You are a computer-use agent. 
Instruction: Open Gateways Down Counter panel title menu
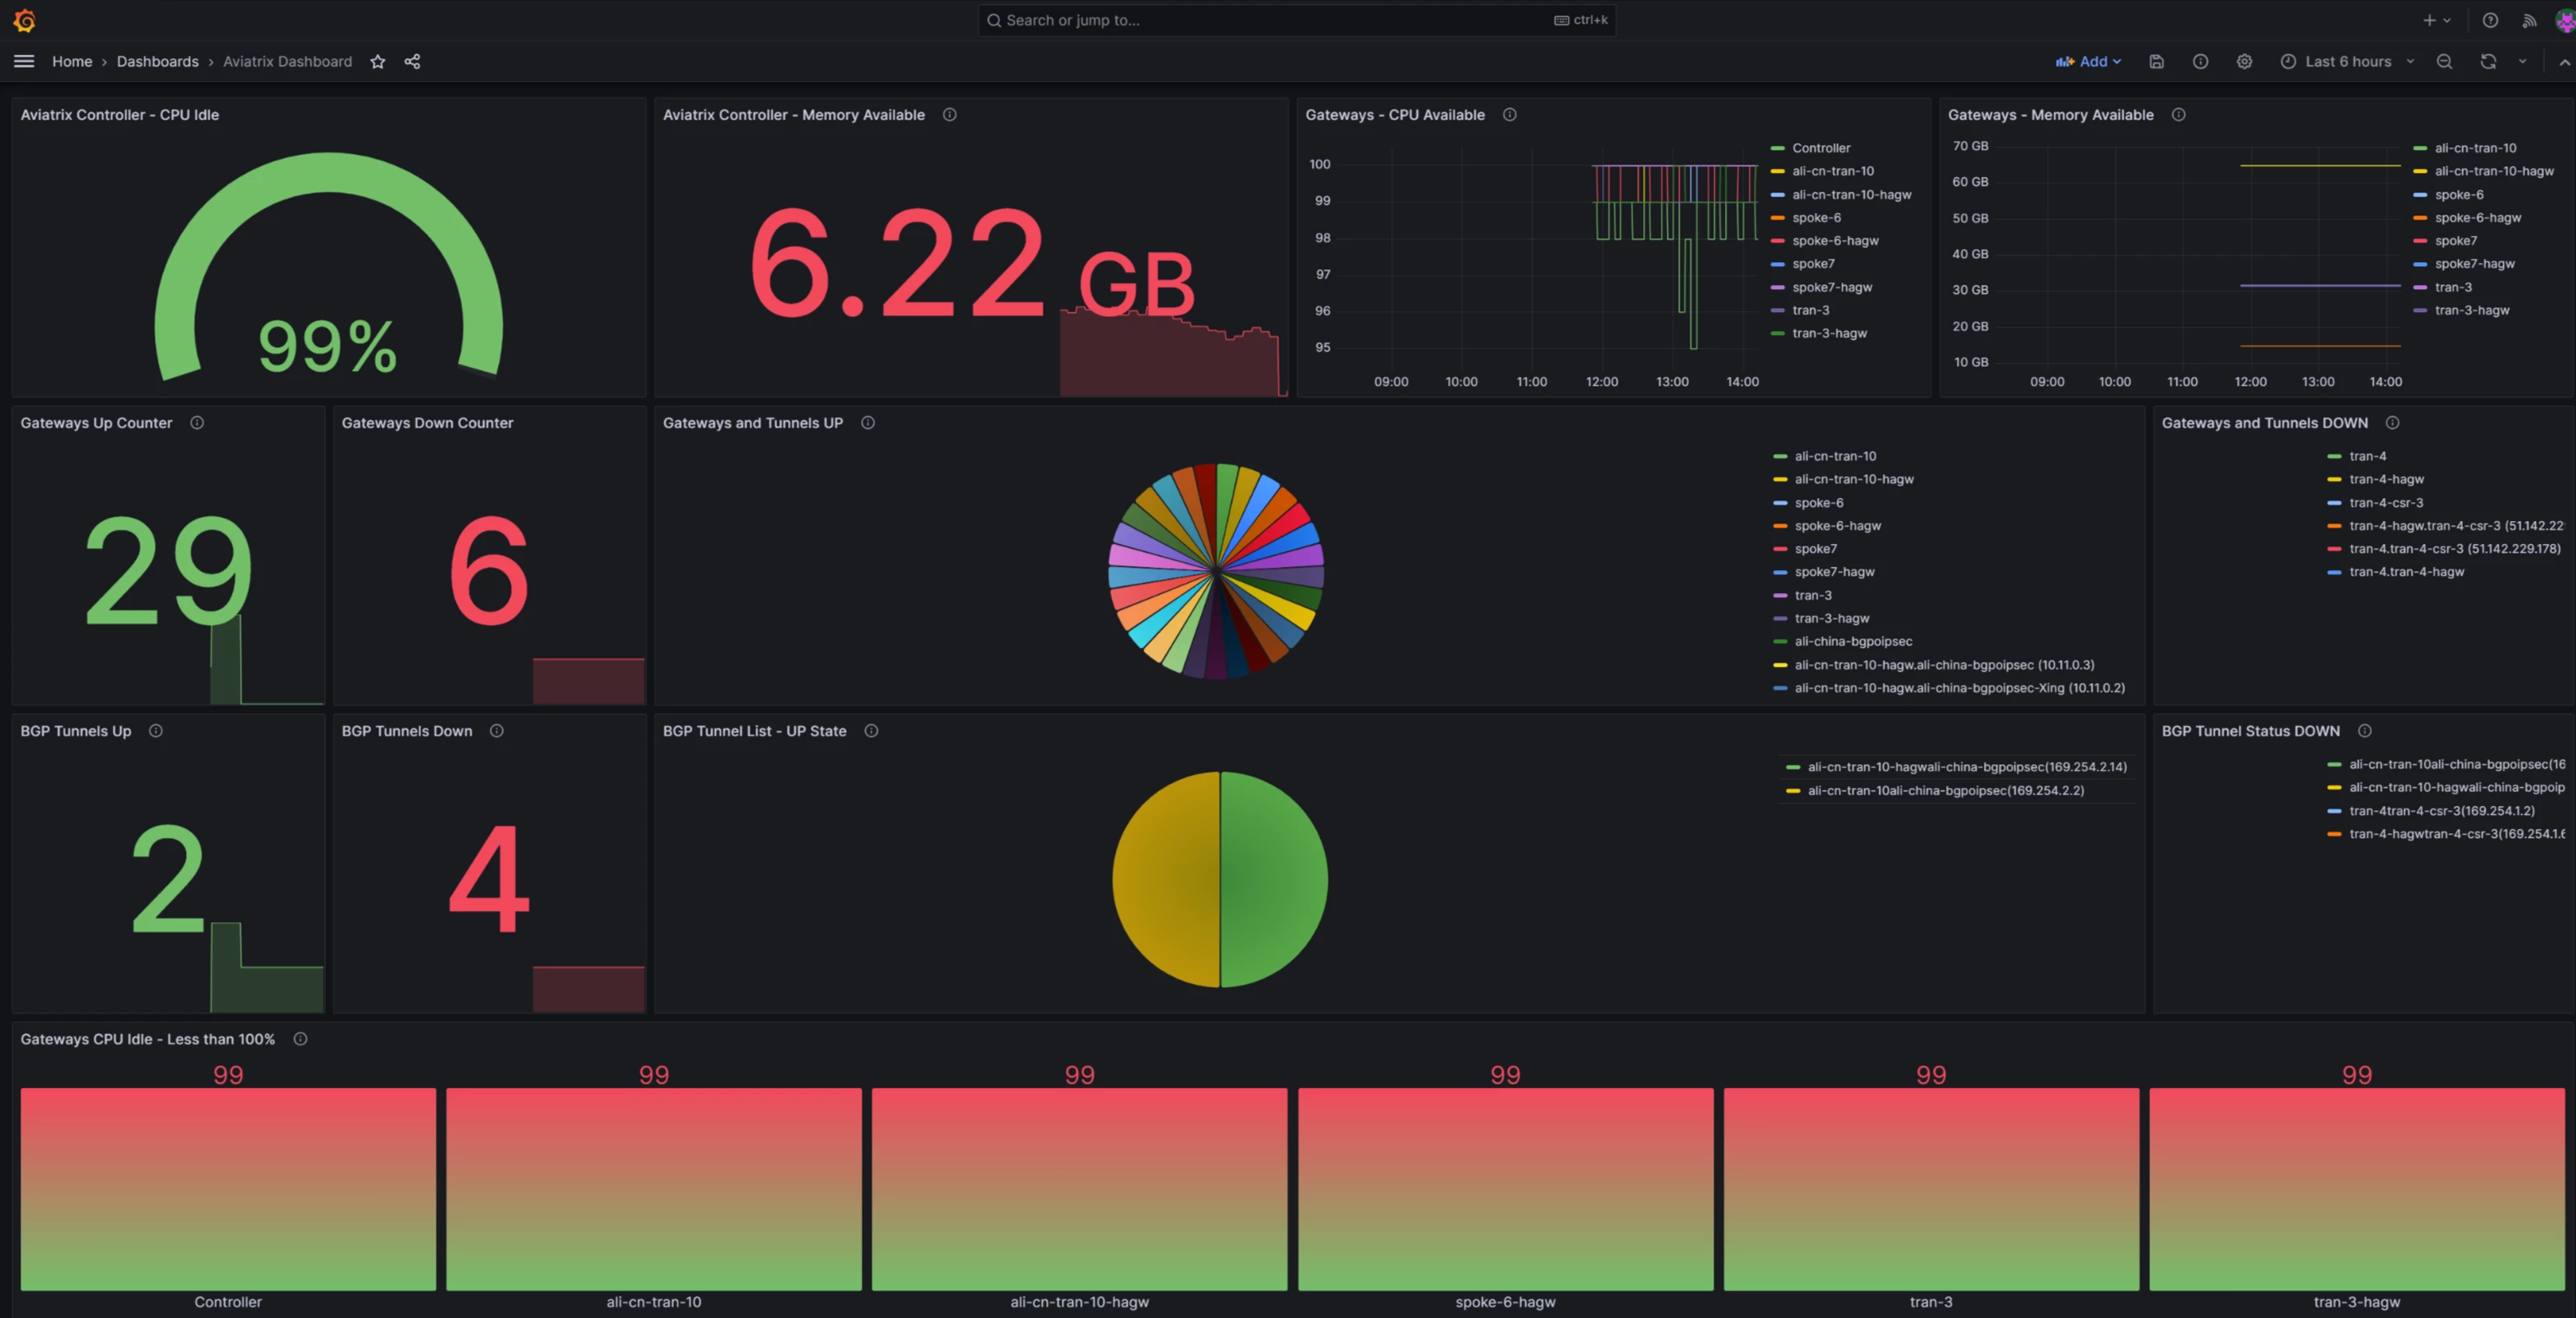tap(427, 423)
